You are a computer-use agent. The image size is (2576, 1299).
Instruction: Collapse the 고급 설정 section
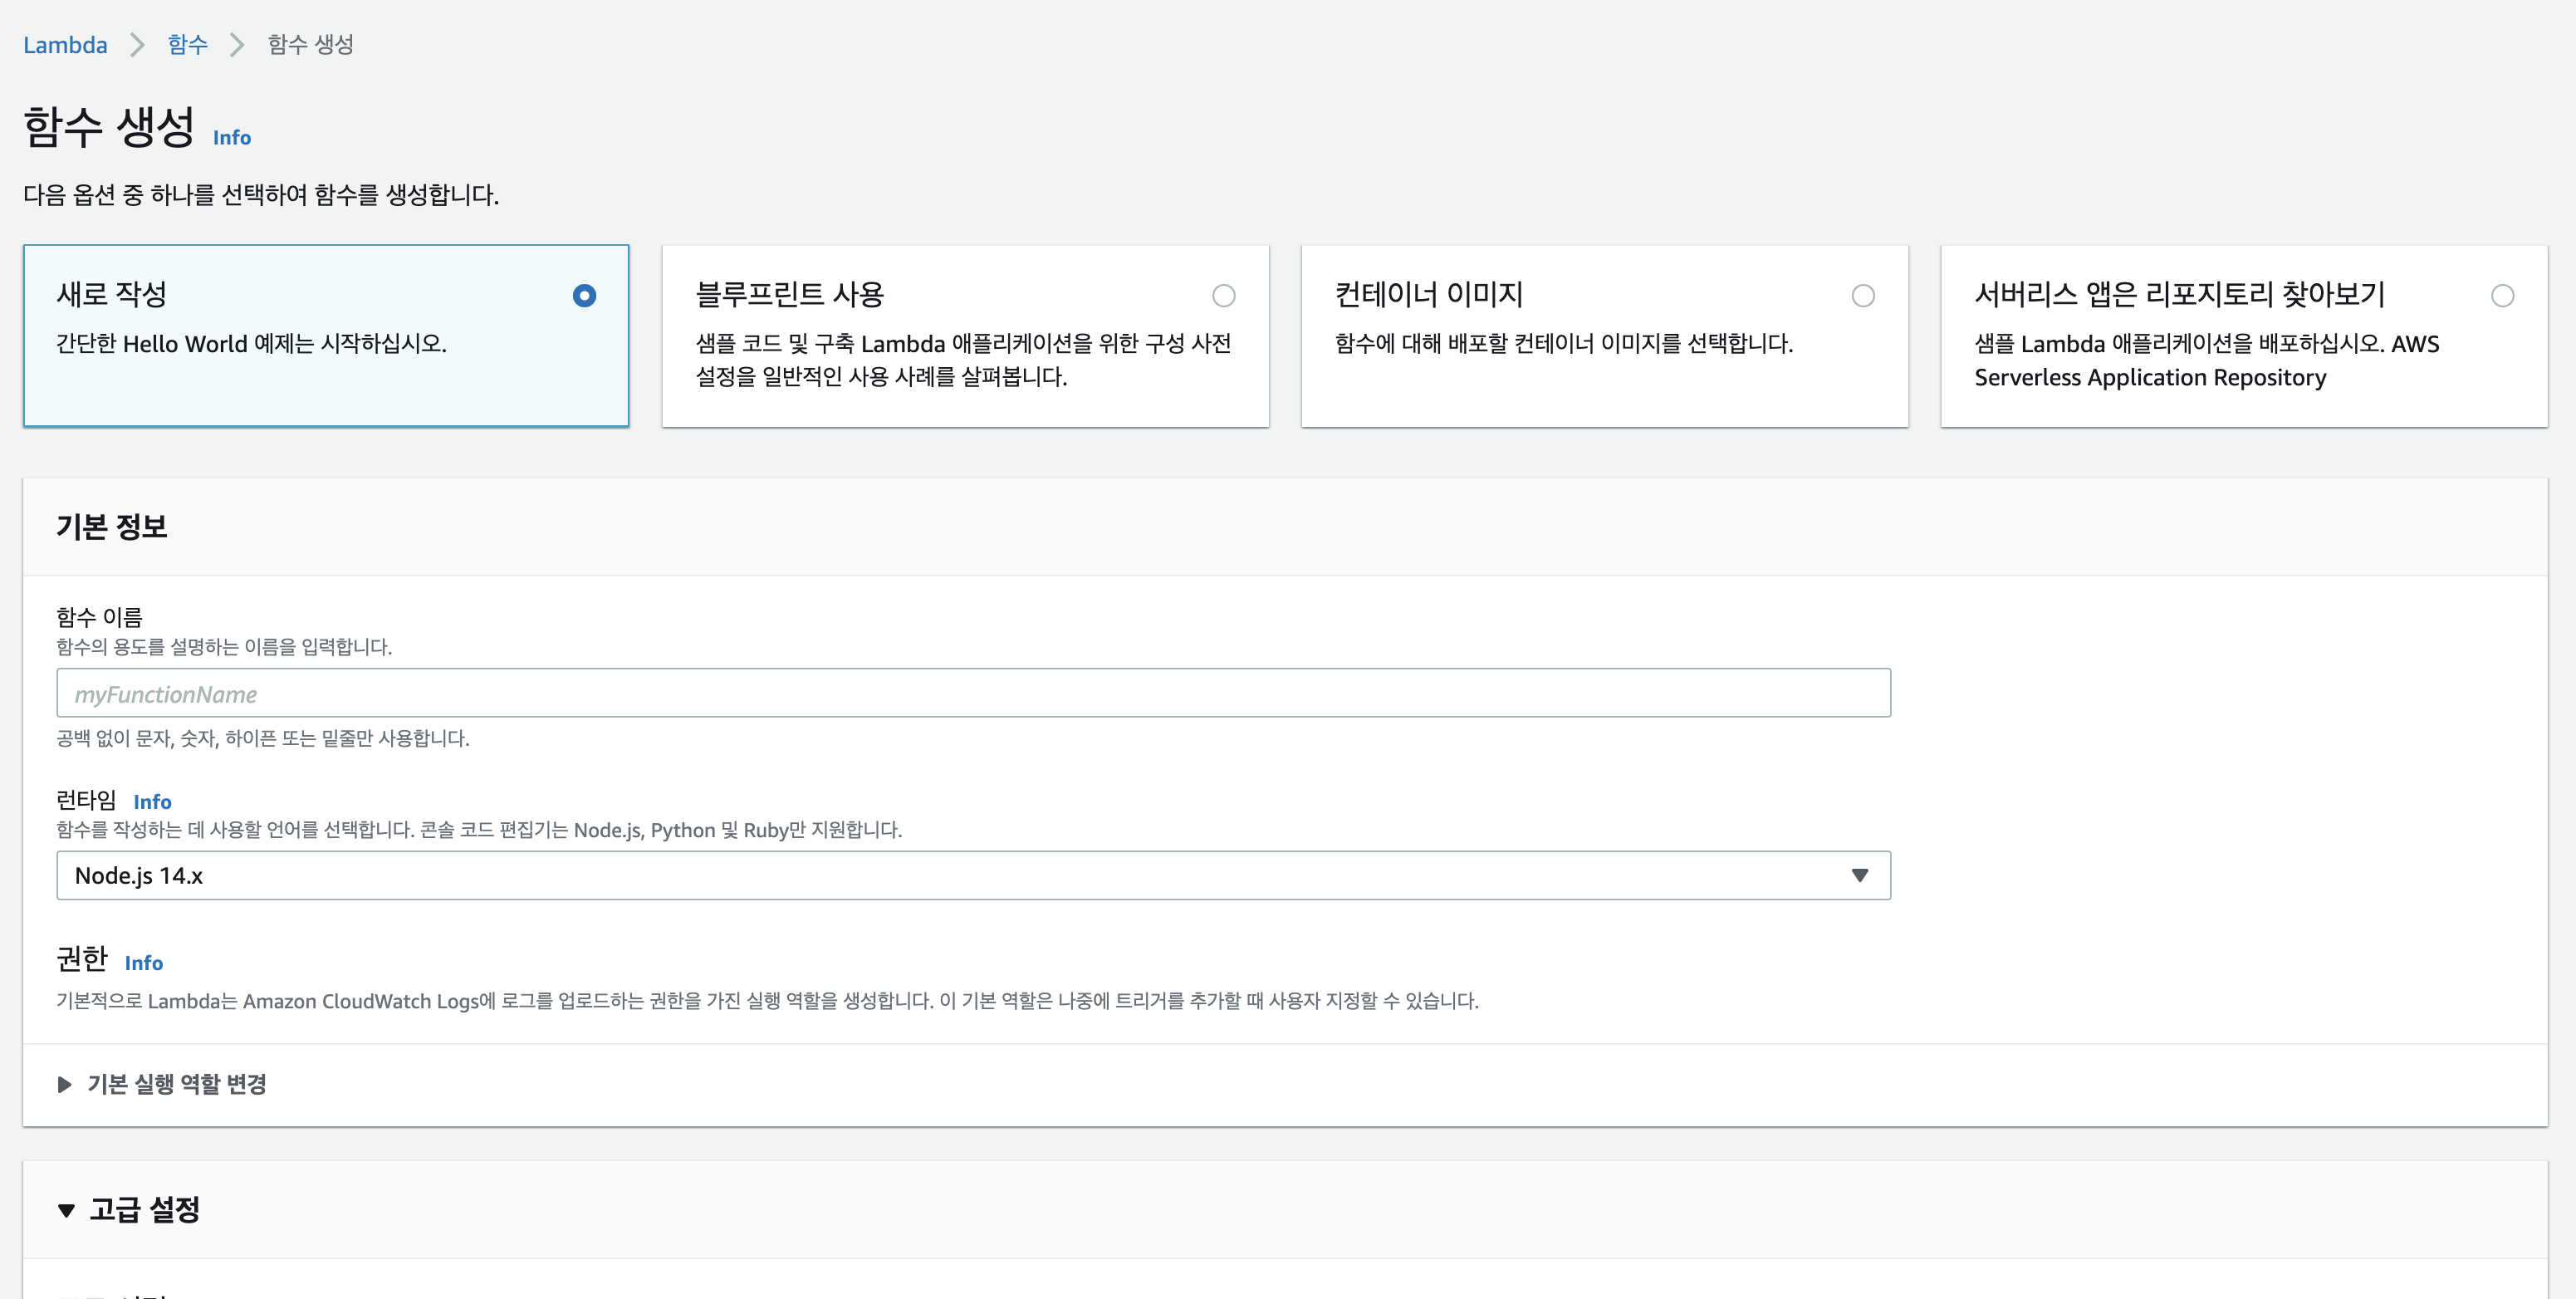point(145,1210)
